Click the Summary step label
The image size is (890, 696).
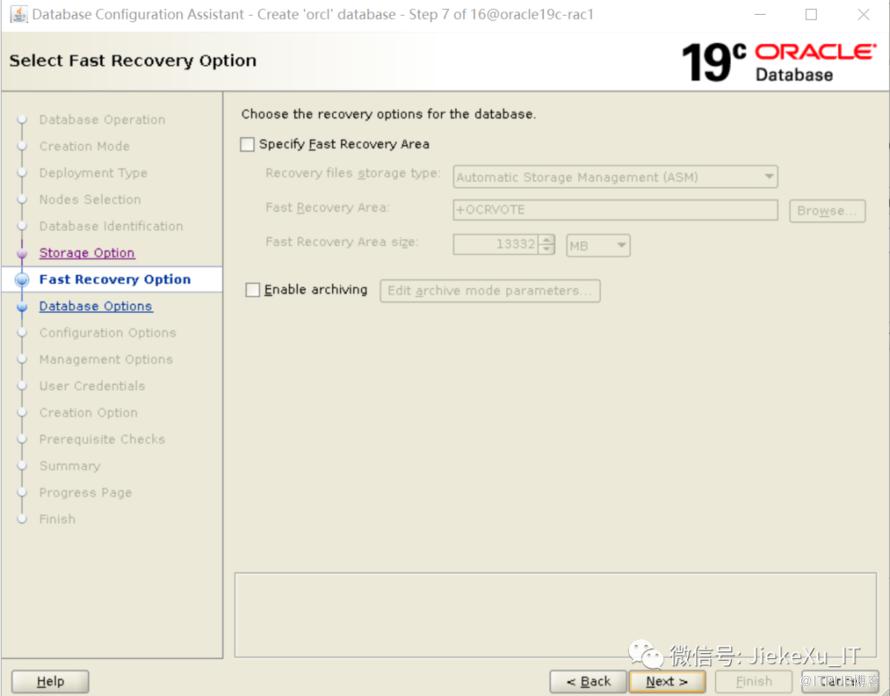[70, 466]
